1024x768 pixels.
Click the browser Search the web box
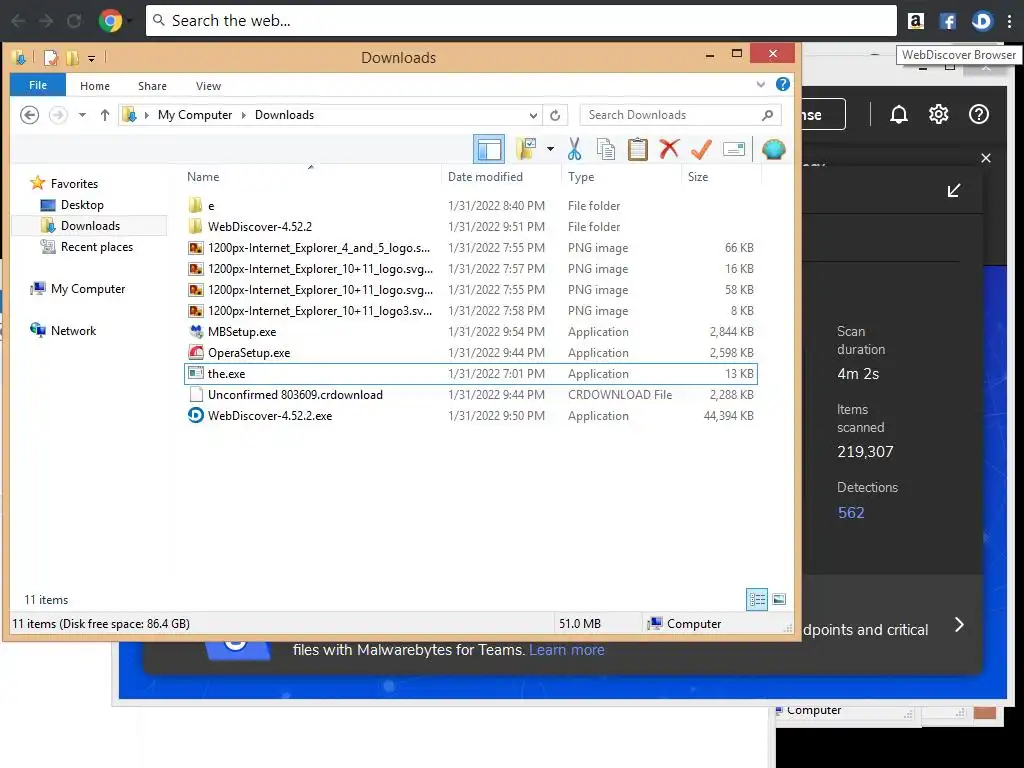pos(521,21)
